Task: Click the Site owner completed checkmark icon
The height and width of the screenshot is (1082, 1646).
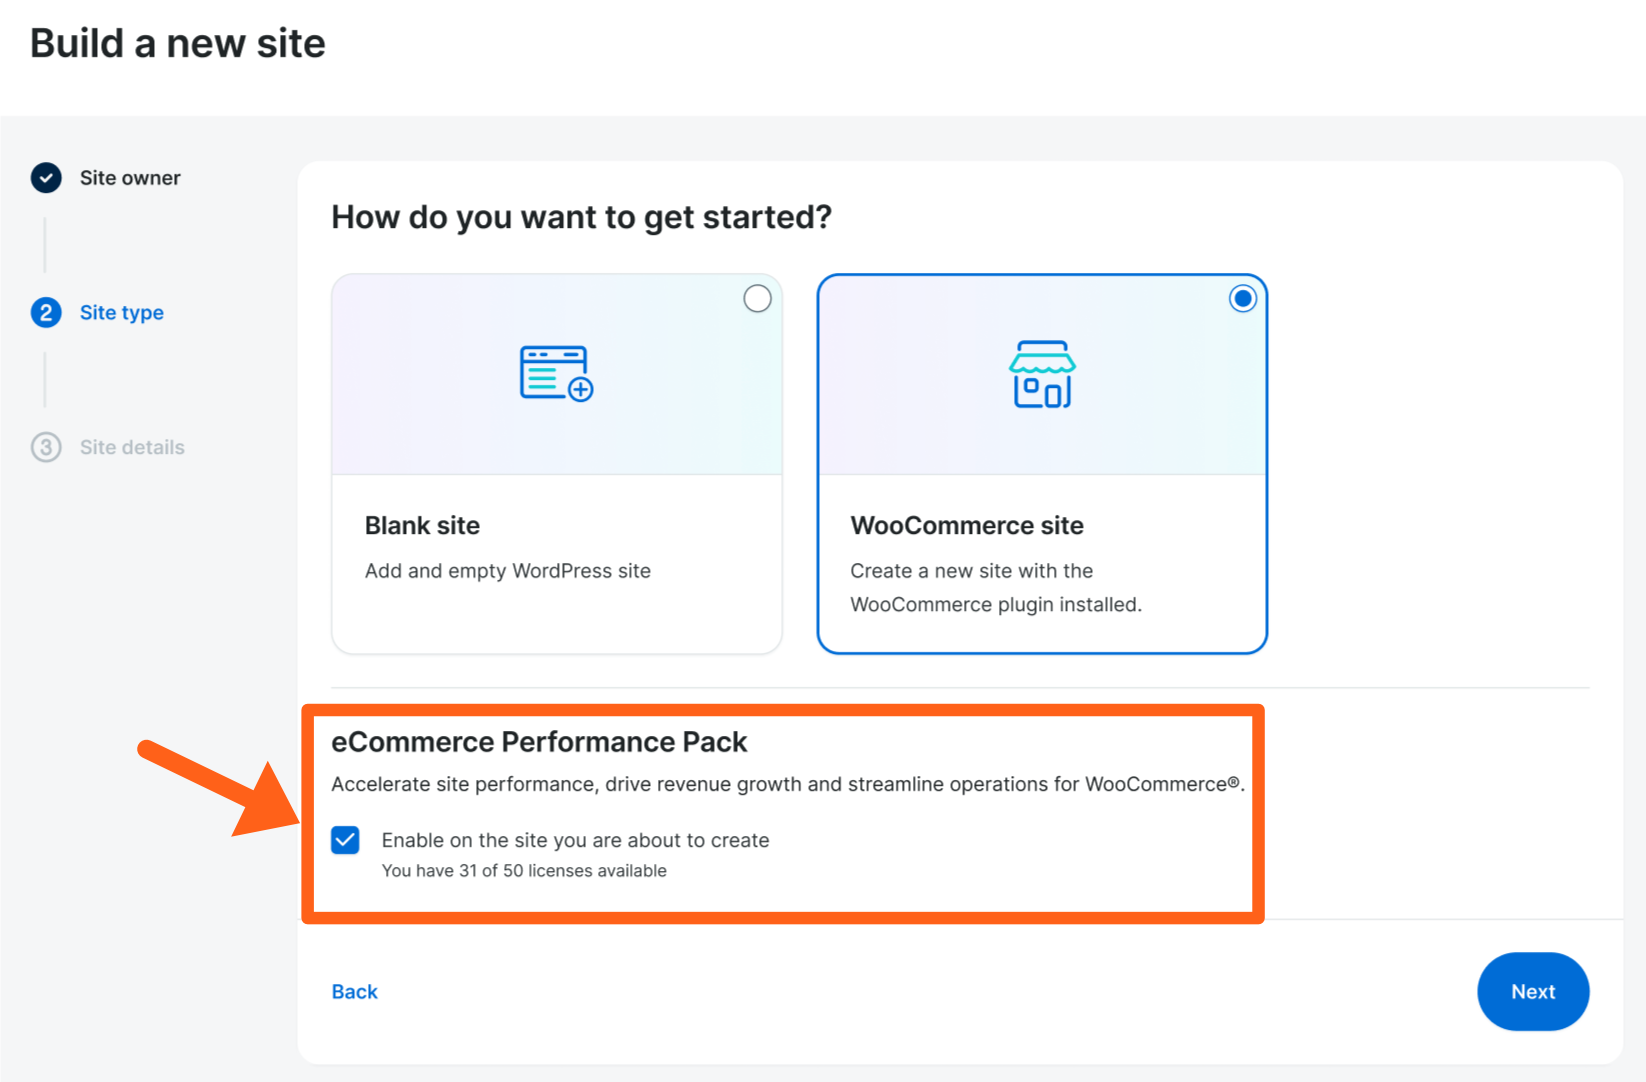Action: coord(46,178)
